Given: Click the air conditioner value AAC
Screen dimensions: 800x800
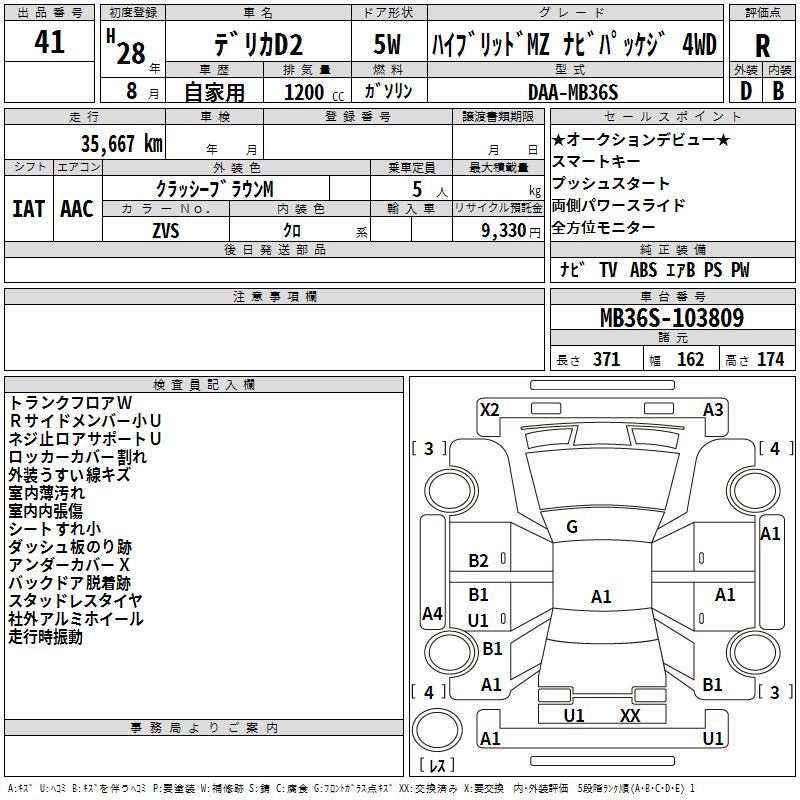Looking at the screenshot, I should click(x=77, y=209).
